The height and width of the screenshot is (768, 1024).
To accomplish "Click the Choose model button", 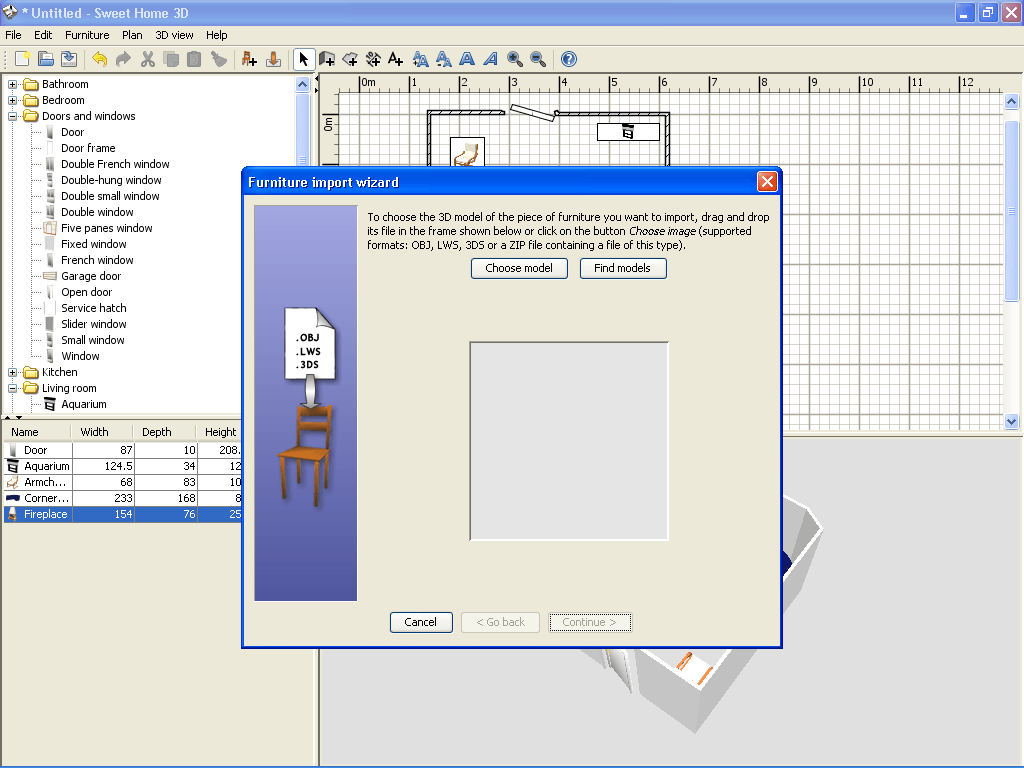I will 519,268.
